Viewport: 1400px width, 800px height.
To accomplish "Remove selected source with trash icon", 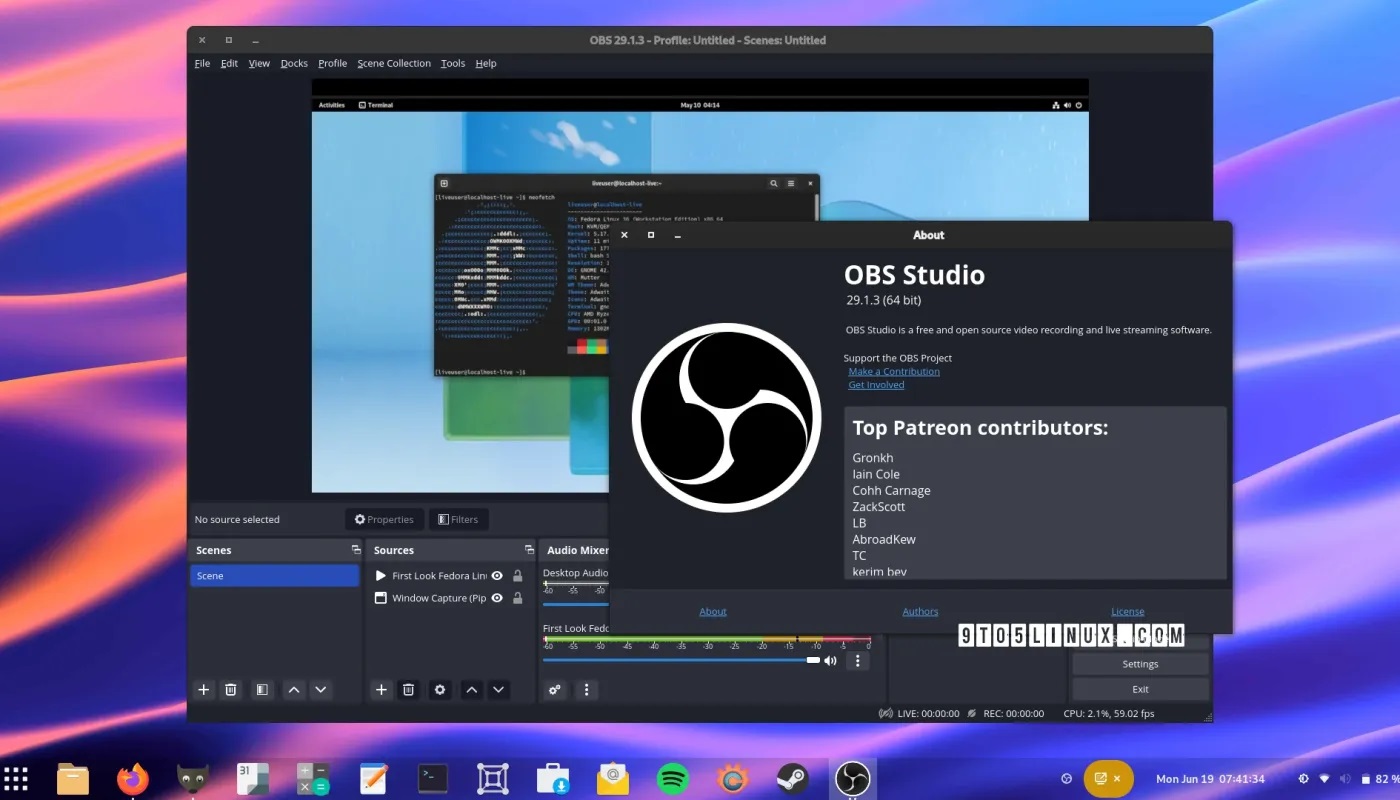I will coord(408,690).
